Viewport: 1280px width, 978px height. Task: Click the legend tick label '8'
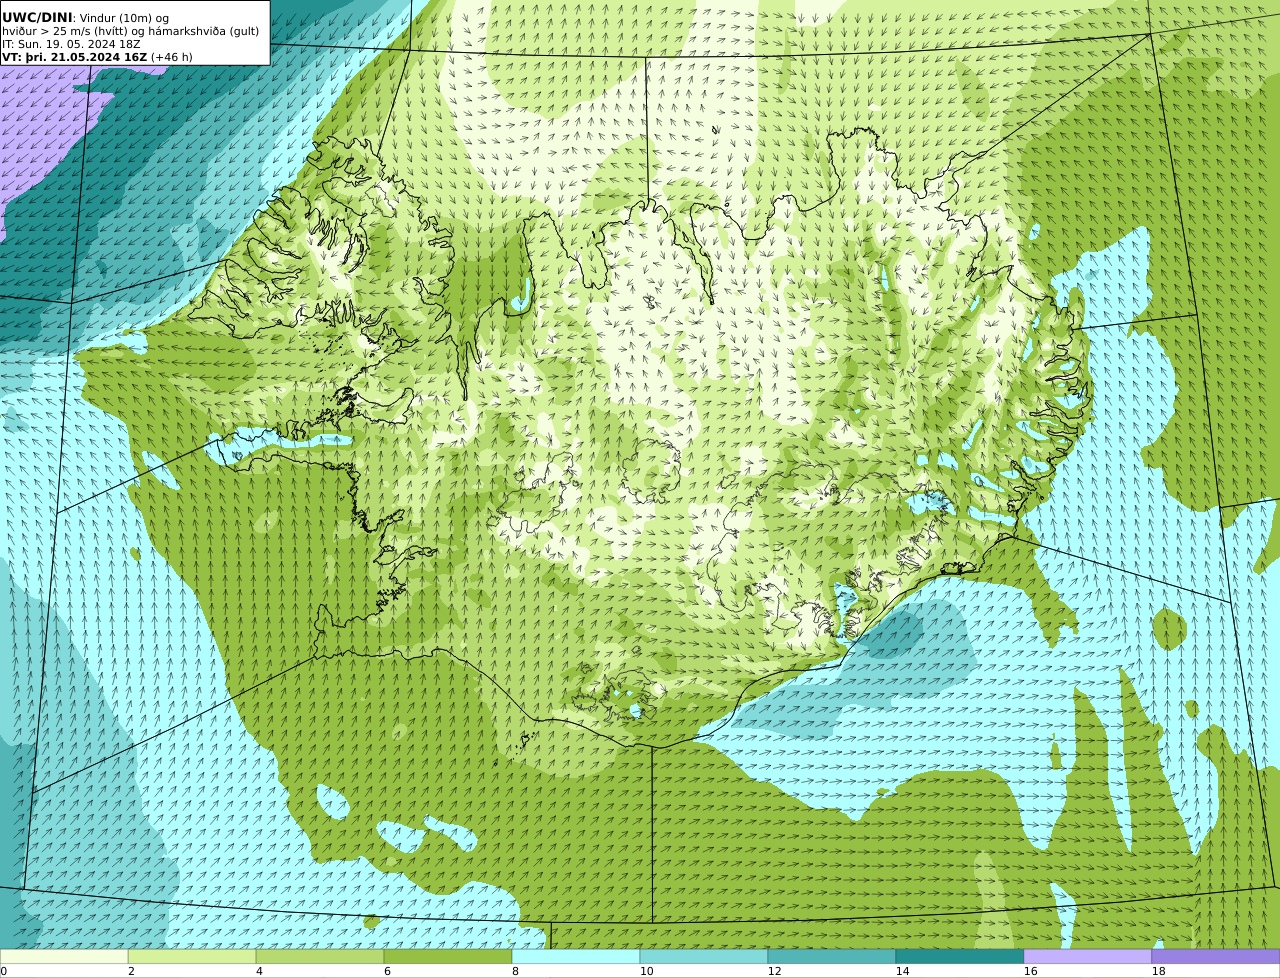click(x=515, y=971)
